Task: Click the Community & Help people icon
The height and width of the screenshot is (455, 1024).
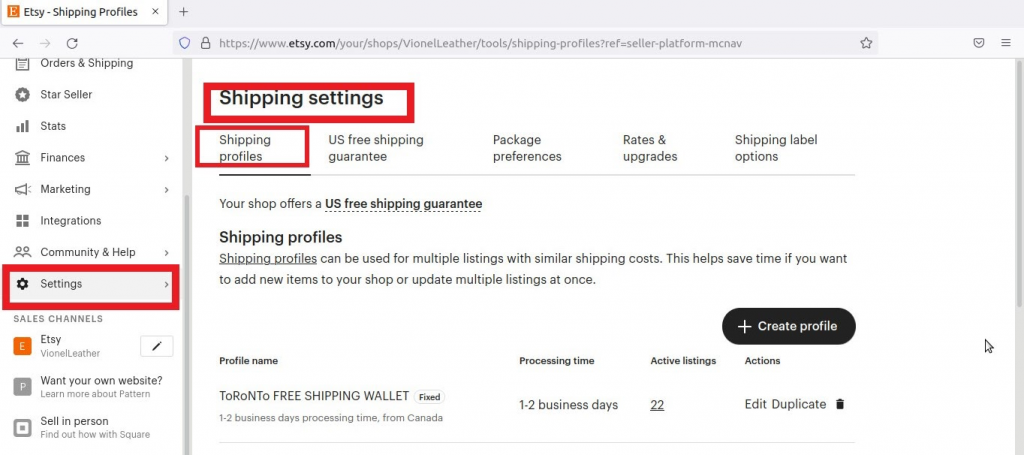Action: 22,252
